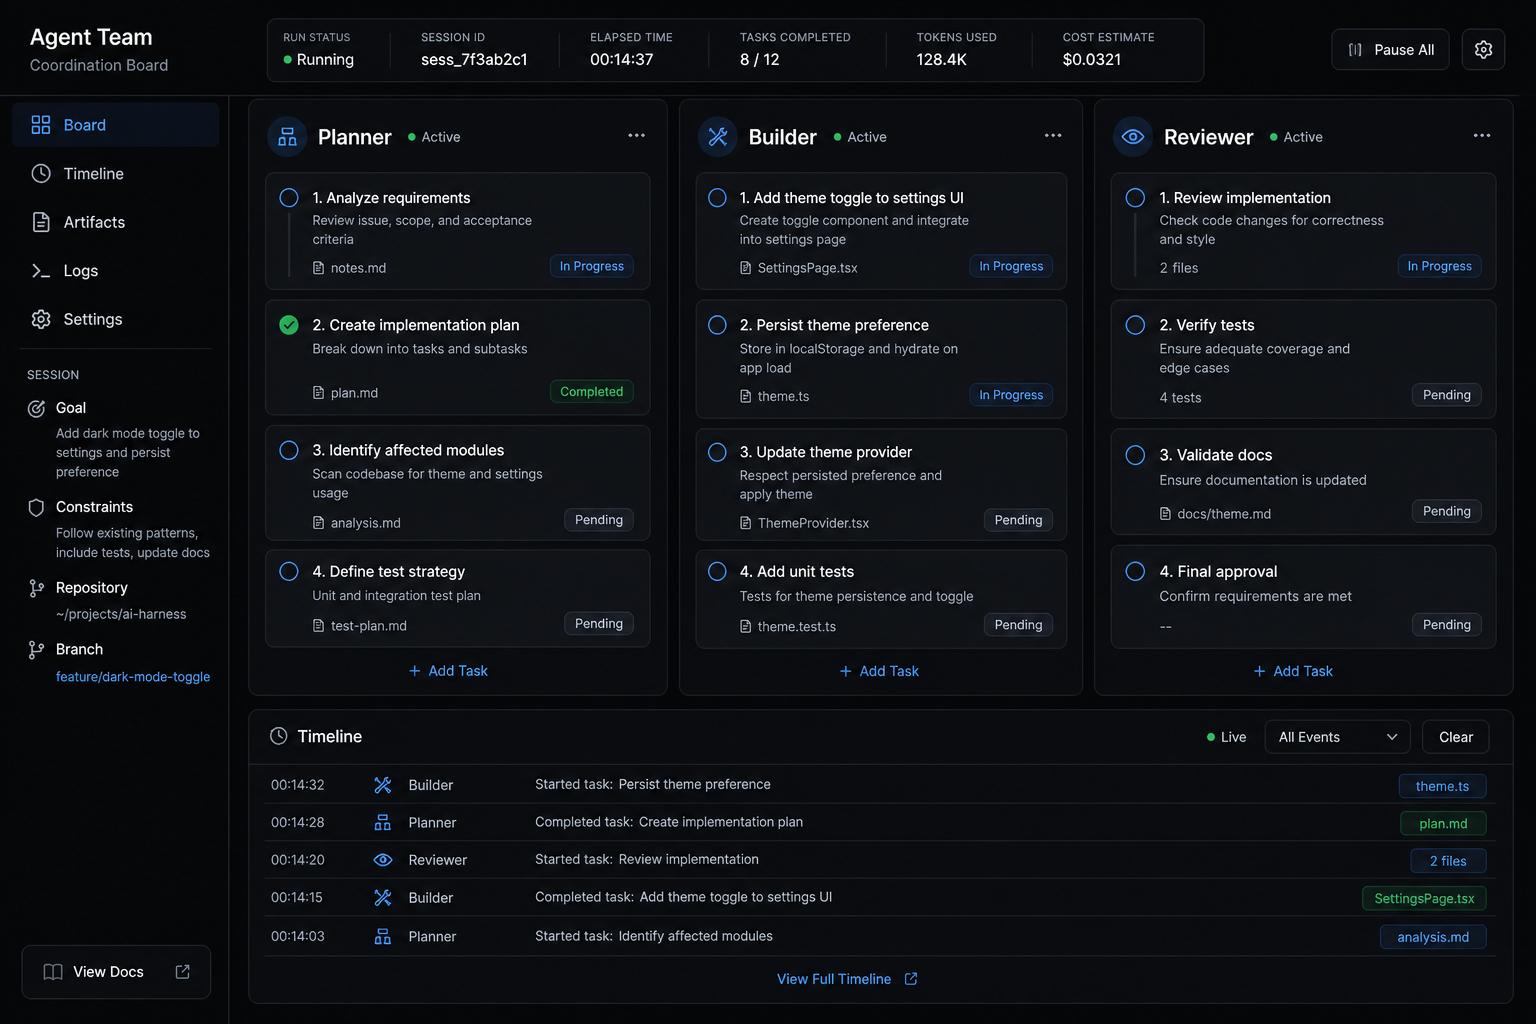
Task: Click SettingsPage.tsx tag in timeline
Action: pos(1424,898)
